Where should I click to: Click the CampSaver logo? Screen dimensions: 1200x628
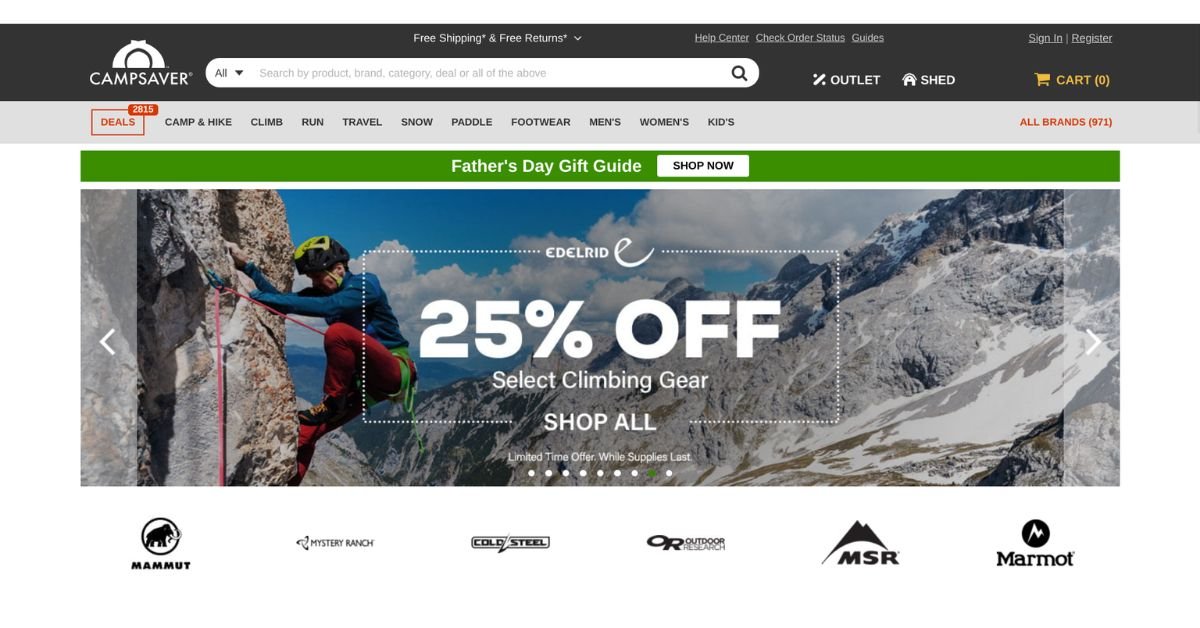point(140,64)
